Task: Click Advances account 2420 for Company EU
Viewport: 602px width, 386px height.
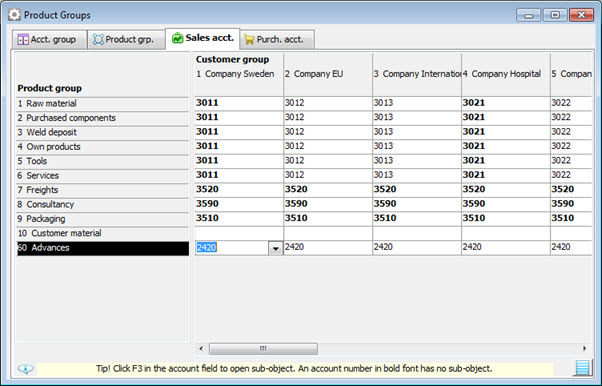Action: pyautogui.click(x=328, y=247)
